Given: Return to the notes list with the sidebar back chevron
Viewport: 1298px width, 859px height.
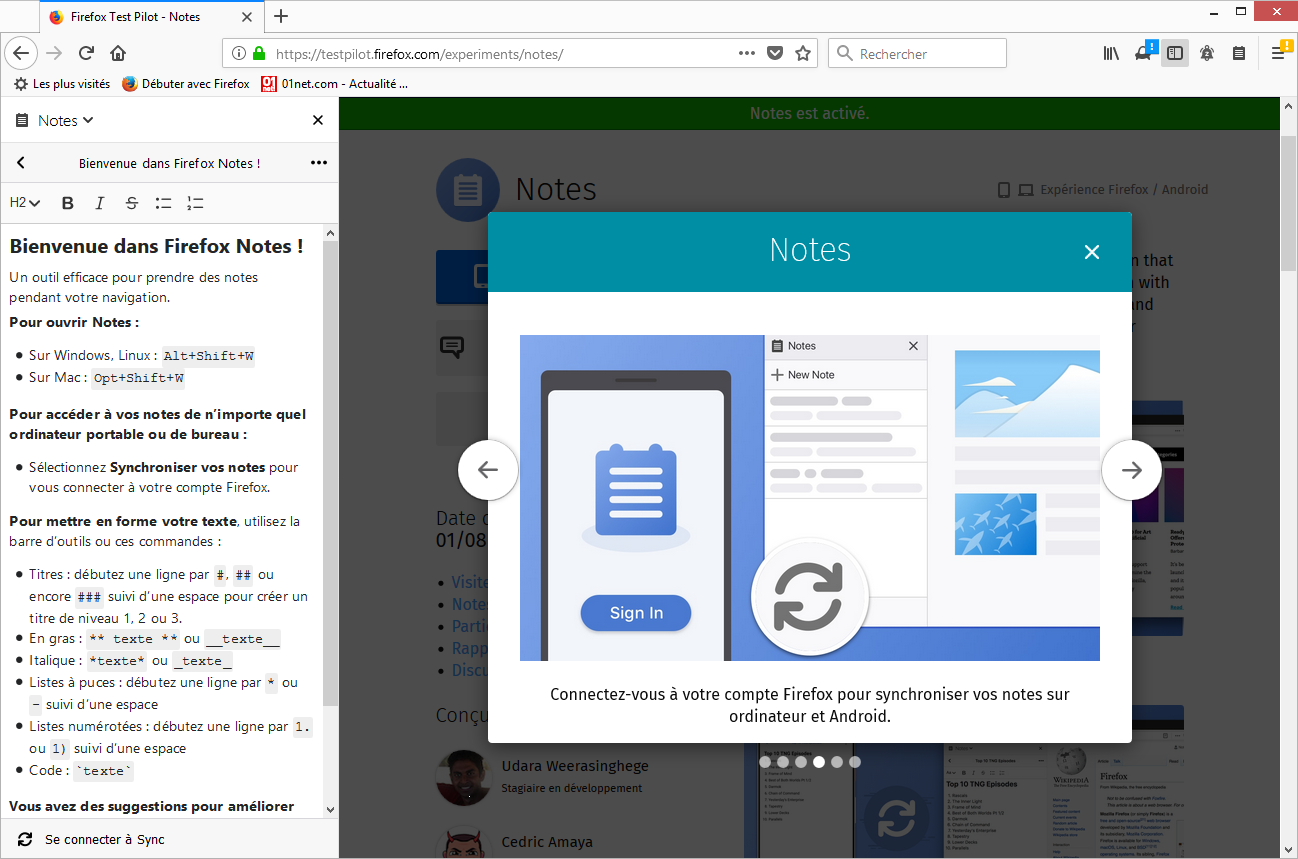Looking at the screenshot, I should pos(21,163).
